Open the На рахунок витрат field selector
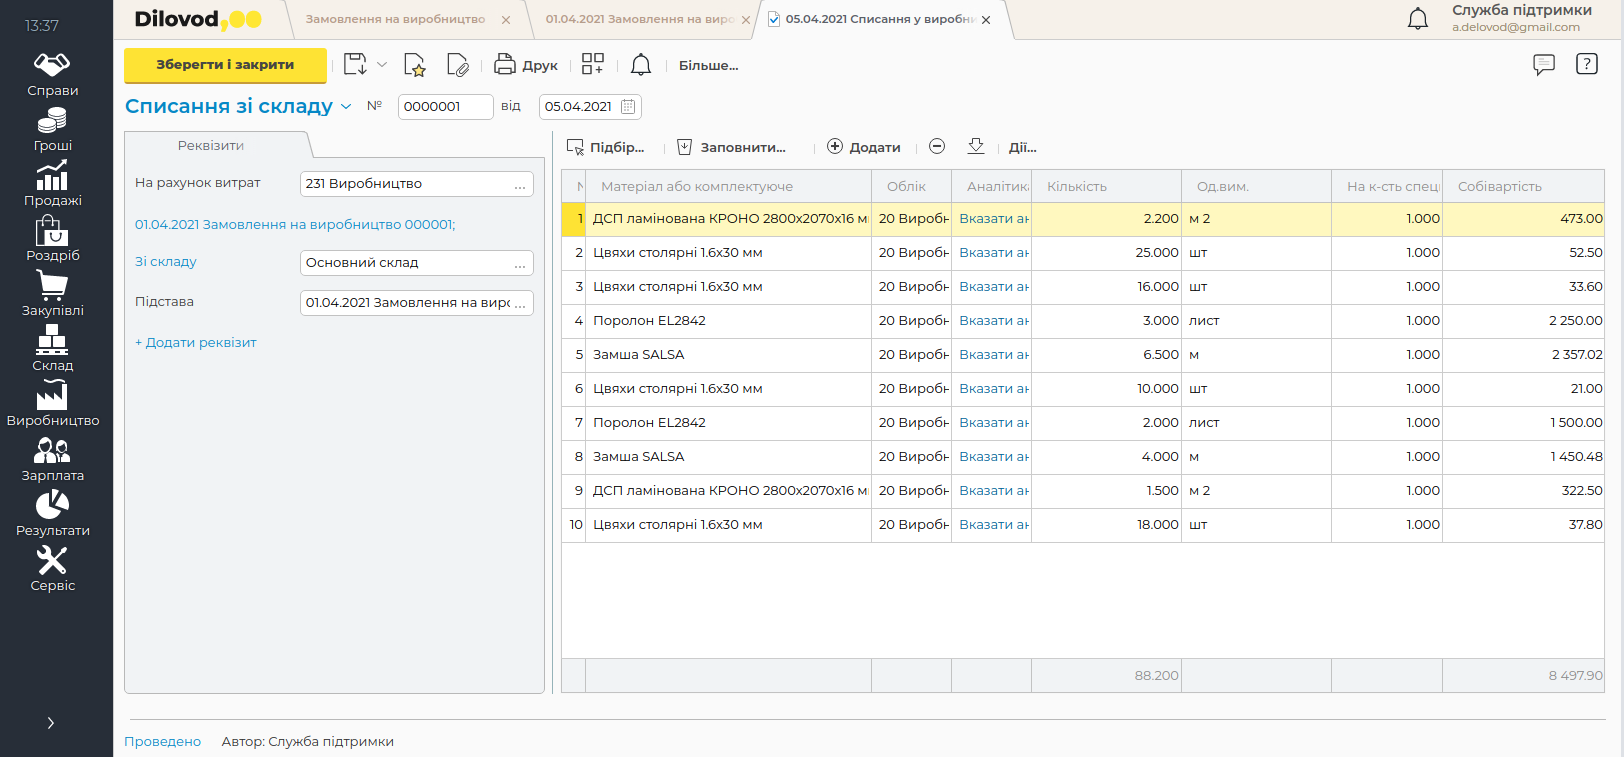This screenshot has height=757, width=1624. (520, 185)
